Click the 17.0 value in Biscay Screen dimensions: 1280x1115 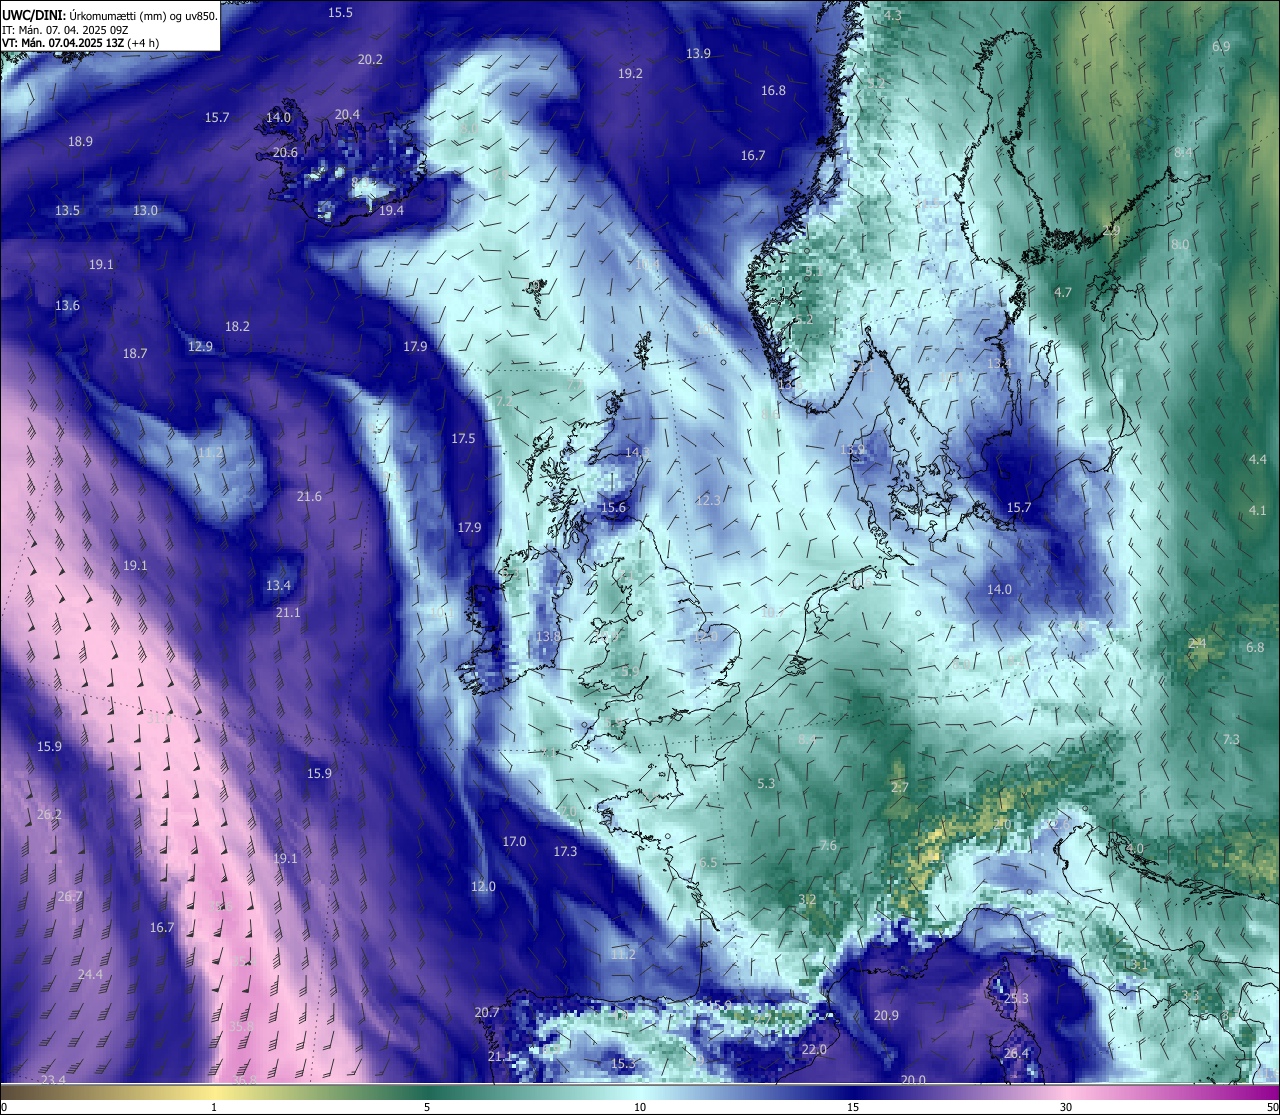pos(514,841)
